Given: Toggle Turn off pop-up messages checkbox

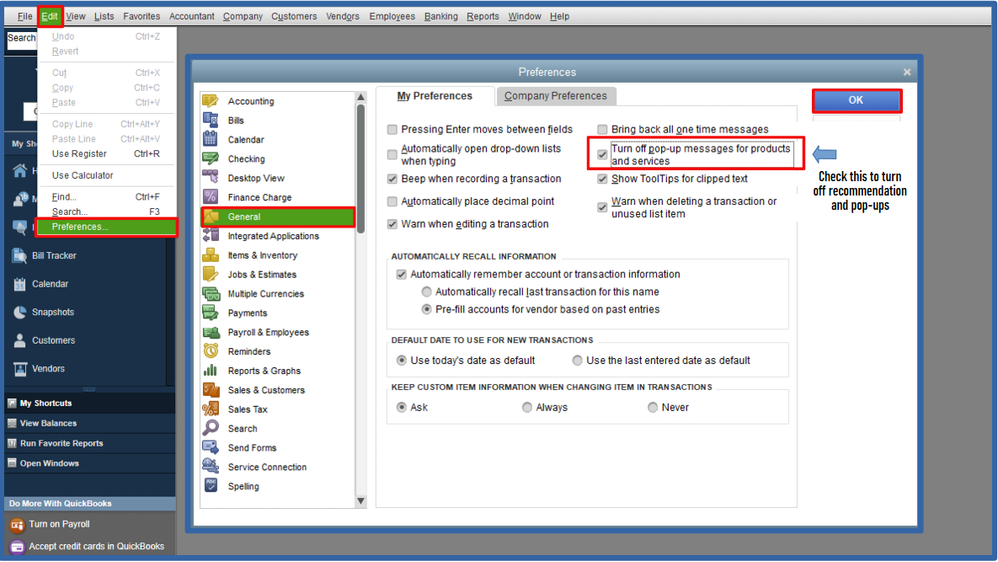Looking at the screenshot, I should click(x=602, y=155).
